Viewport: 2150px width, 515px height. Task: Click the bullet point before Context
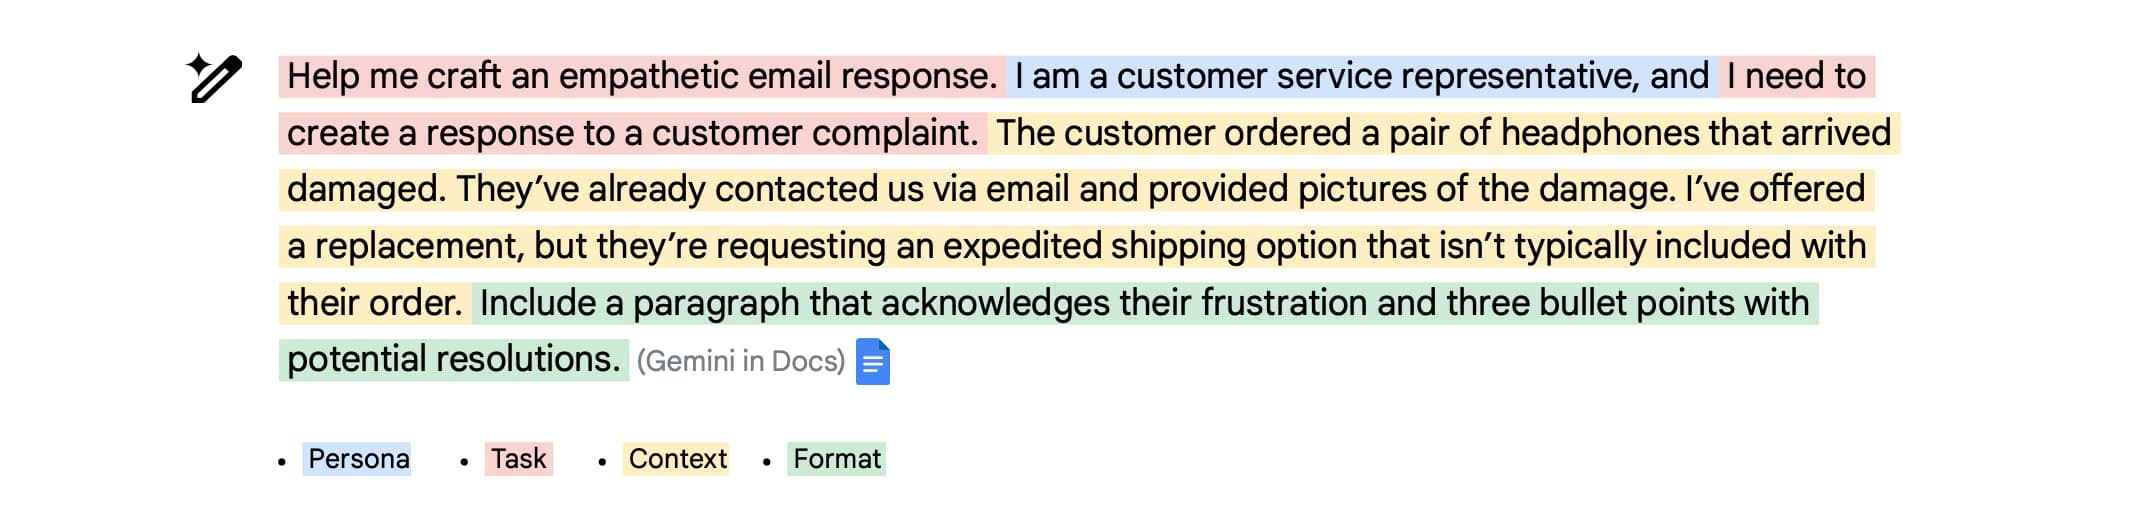click(x=602, y=462)
